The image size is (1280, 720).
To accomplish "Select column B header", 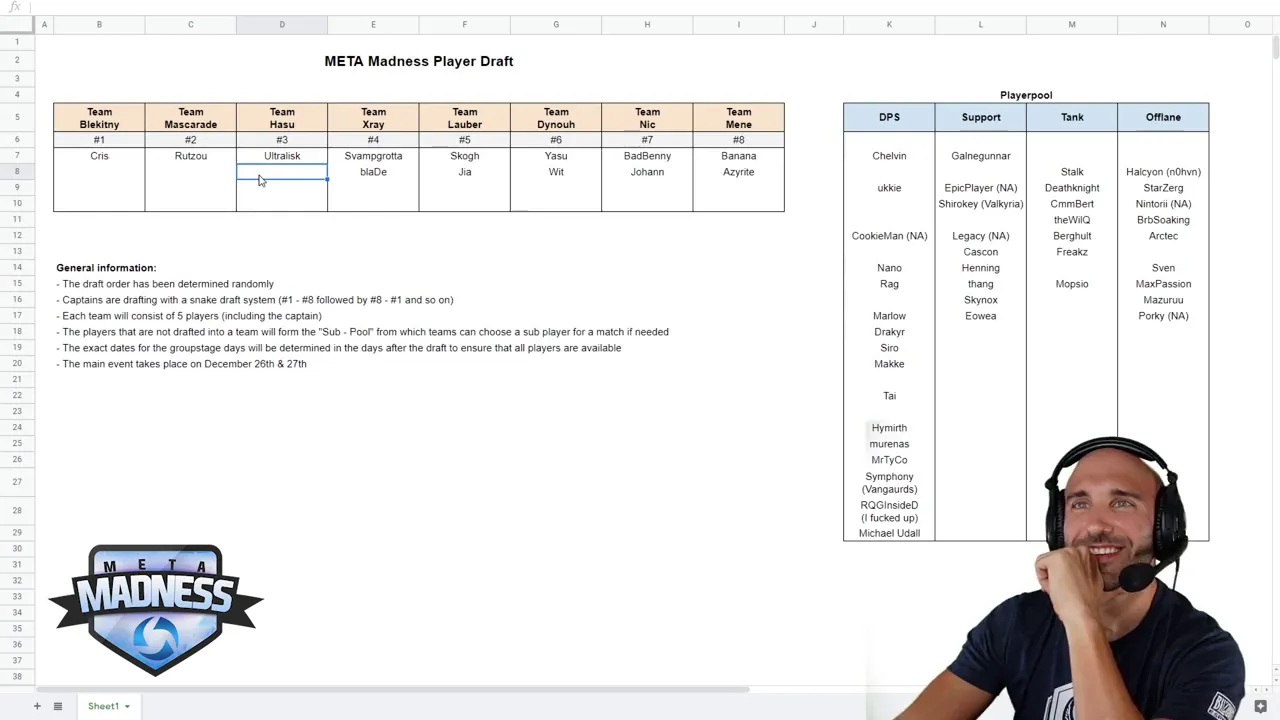I will tap(99, 24).
